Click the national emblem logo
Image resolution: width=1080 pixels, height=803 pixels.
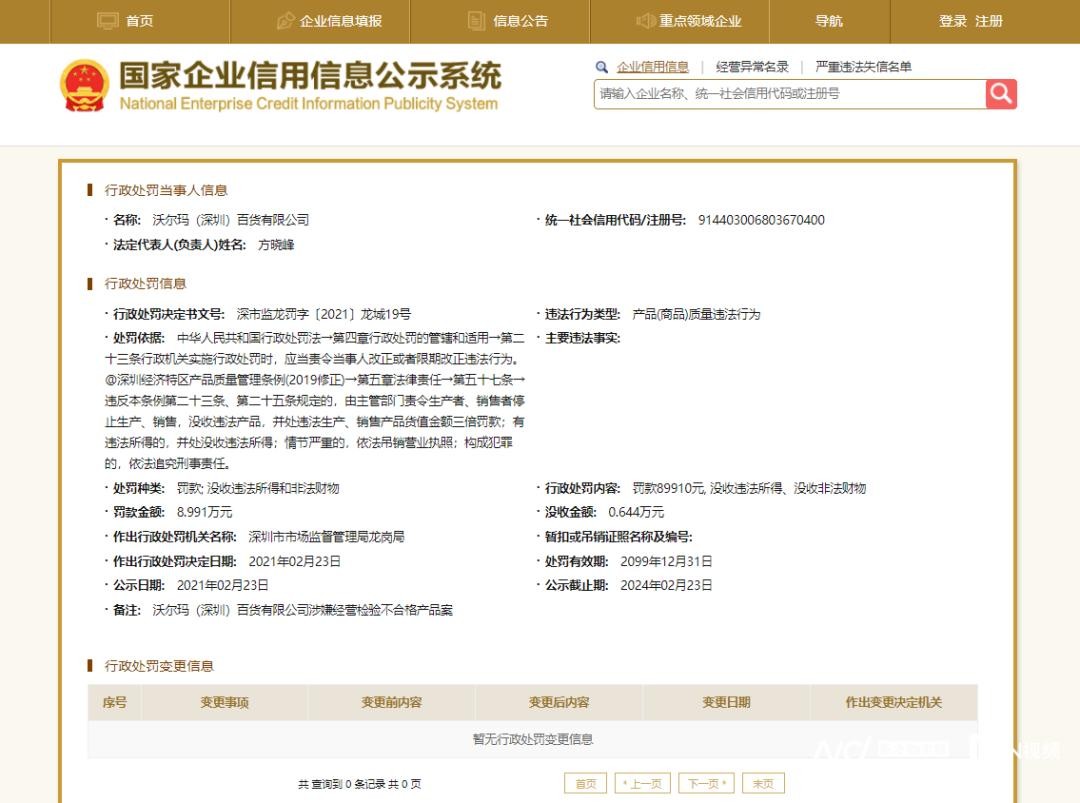tap(84, 85)
